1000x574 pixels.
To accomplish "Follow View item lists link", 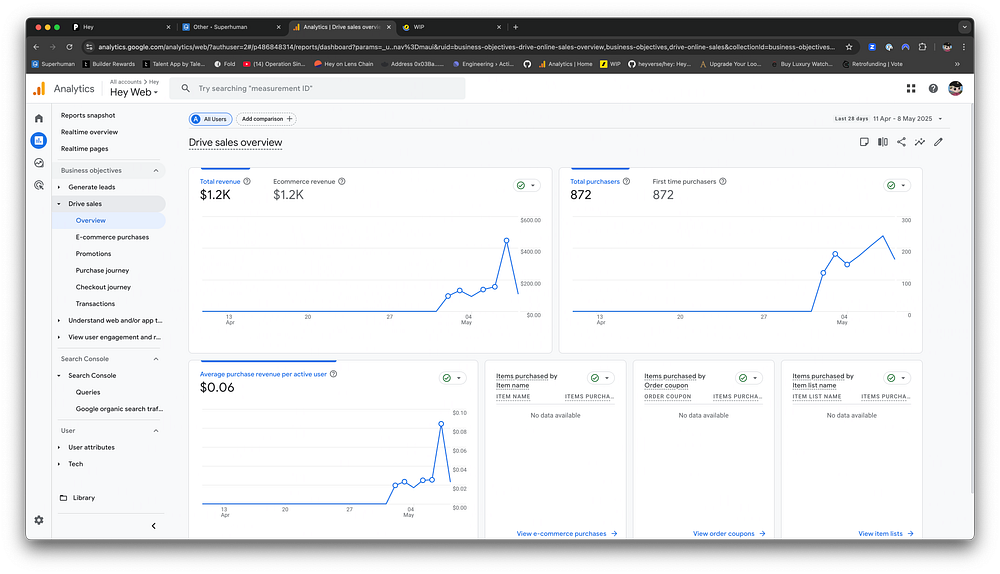I will click(x=886, y=534).
